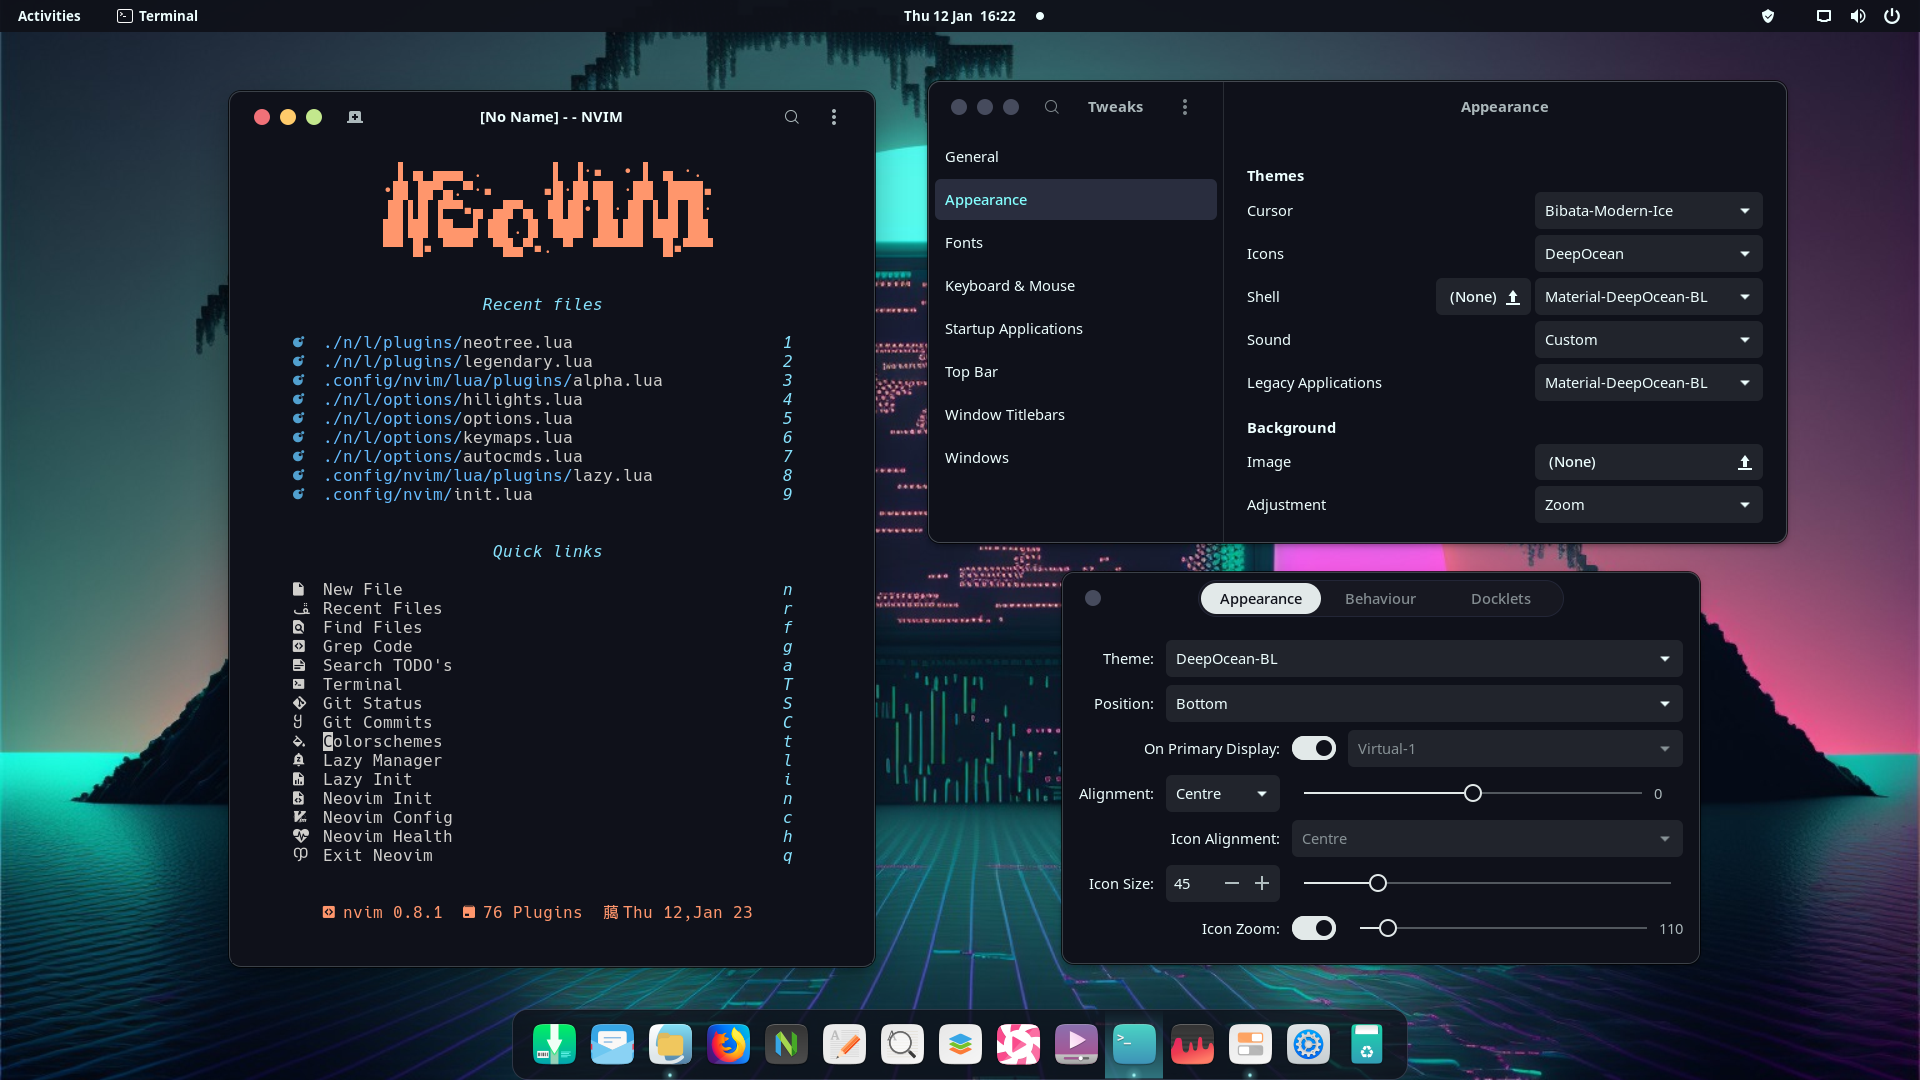This screenshot has width=1920, height=1080.
Task: Open the mail app in dock
Action: (612, 1044)
